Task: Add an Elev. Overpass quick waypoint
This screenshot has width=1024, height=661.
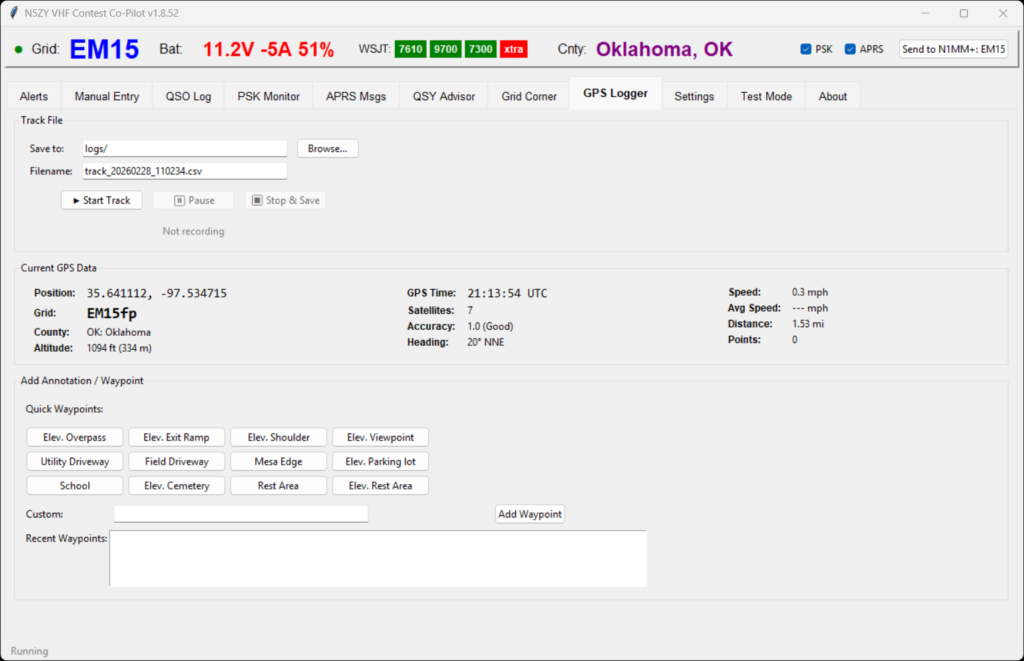Action: [x=75, y=437]
